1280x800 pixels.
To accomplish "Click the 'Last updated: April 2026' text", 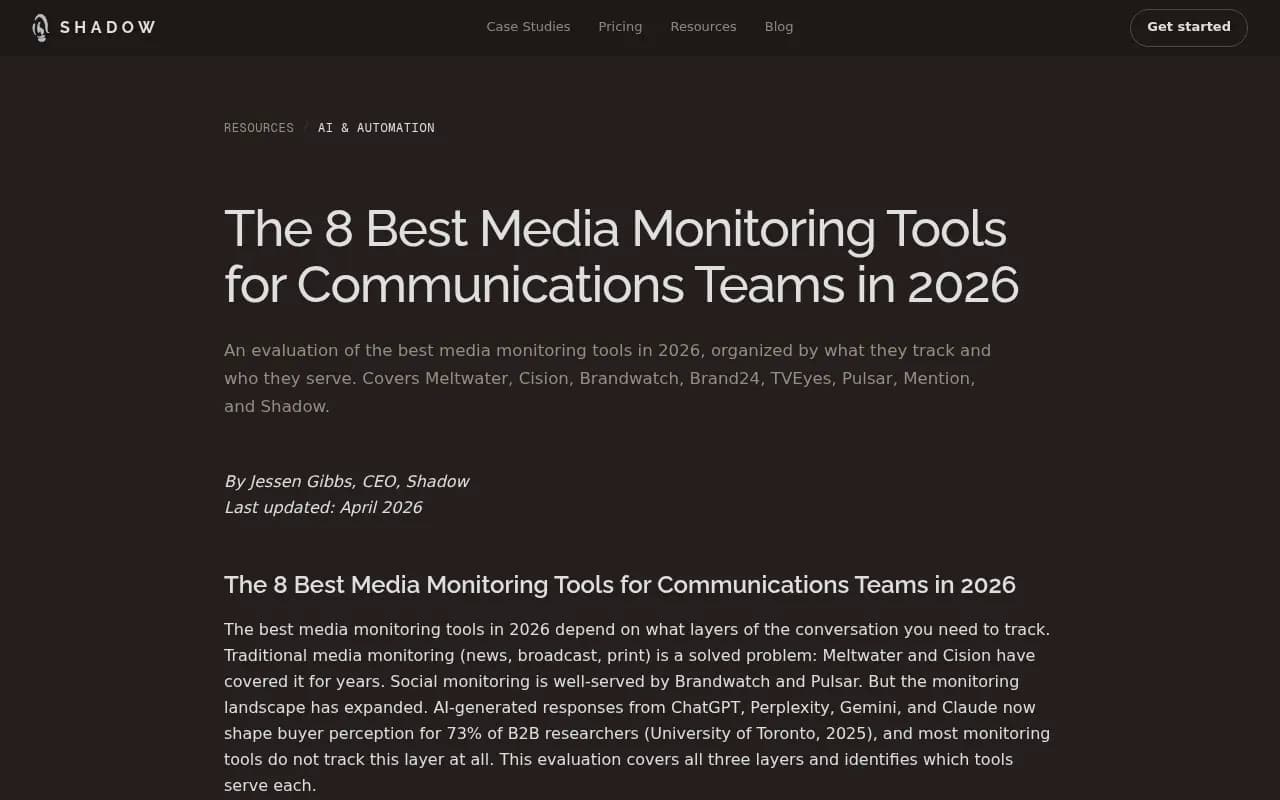I will [323, 507].
